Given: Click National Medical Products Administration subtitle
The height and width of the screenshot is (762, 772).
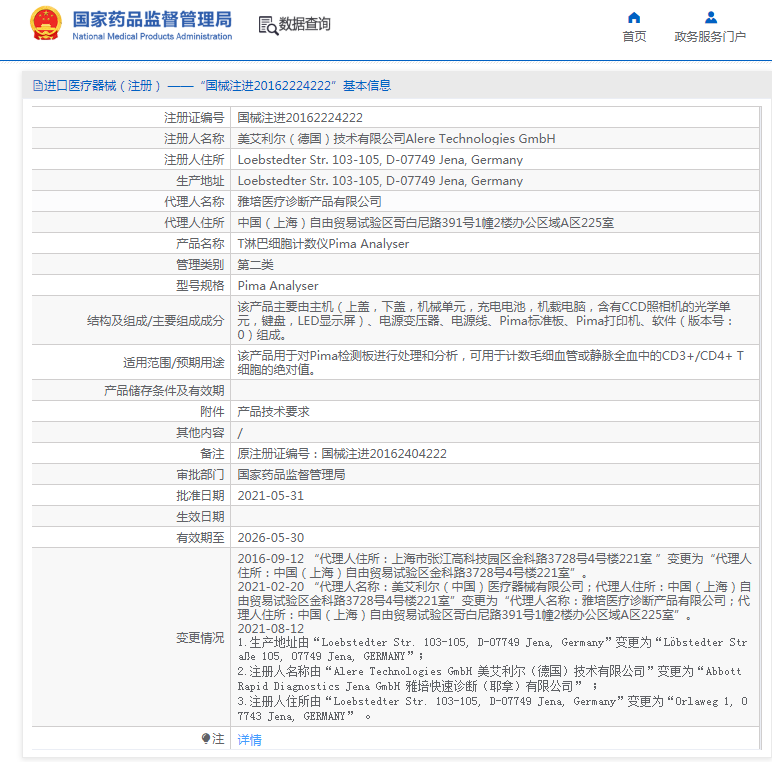Looking at the screenshot, I should pyautogui.click(x=152, y=36).
